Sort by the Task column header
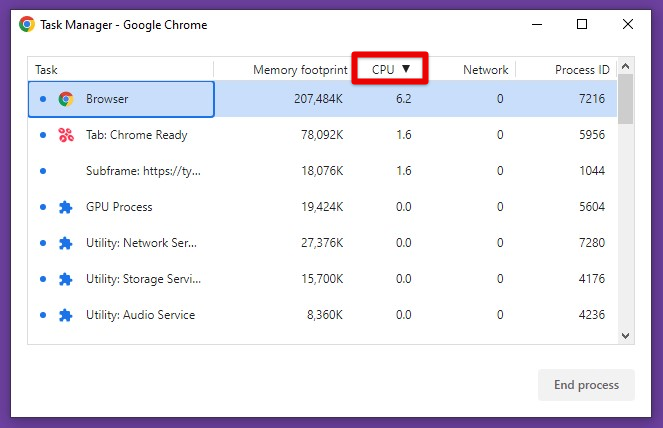 coord(46,70)
